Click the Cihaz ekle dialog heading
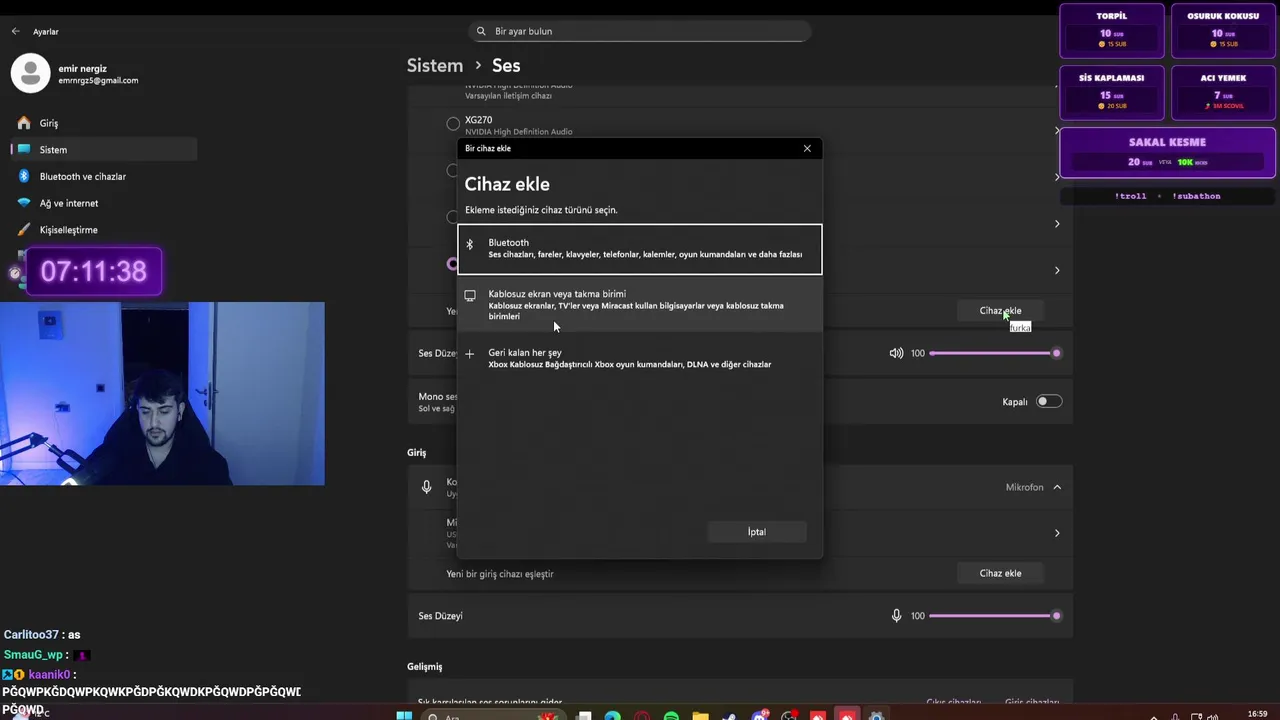The image size is (1280, 720). click(x=507, y=184)
